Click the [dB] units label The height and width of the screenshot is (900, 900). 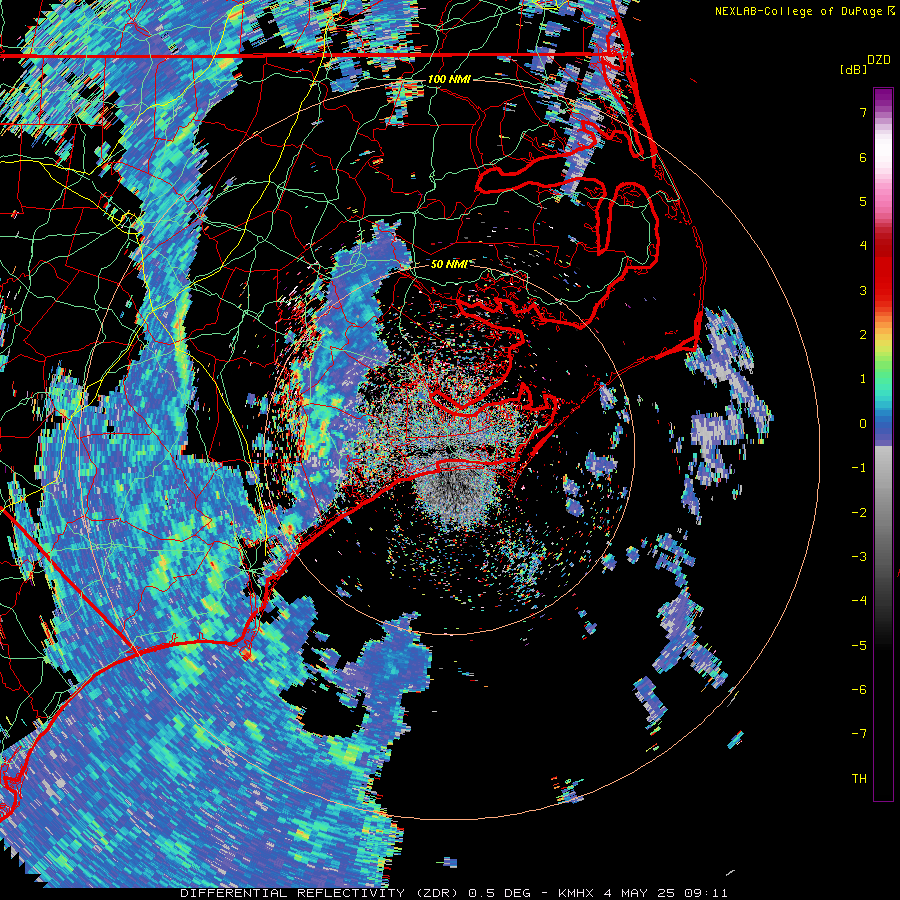(852, 69)
